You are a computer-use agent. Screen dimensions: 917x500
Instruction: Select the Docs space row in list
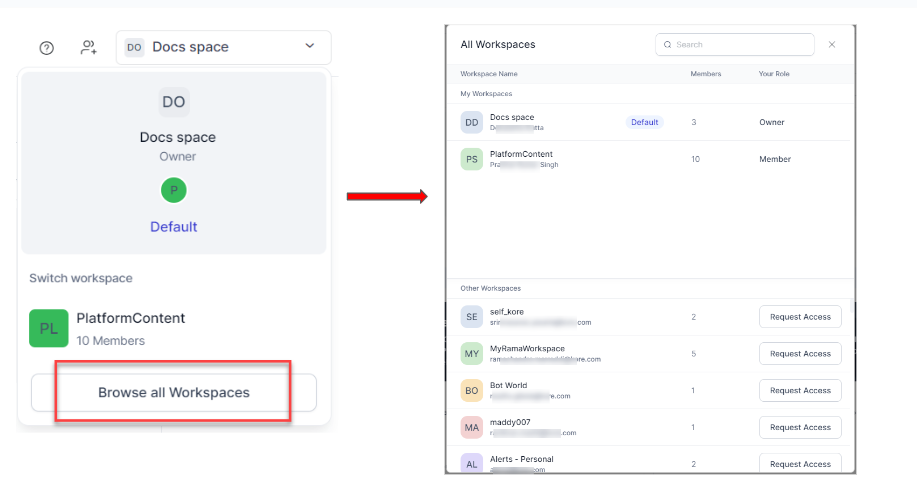pyautogui.click(x=650, y=122)
